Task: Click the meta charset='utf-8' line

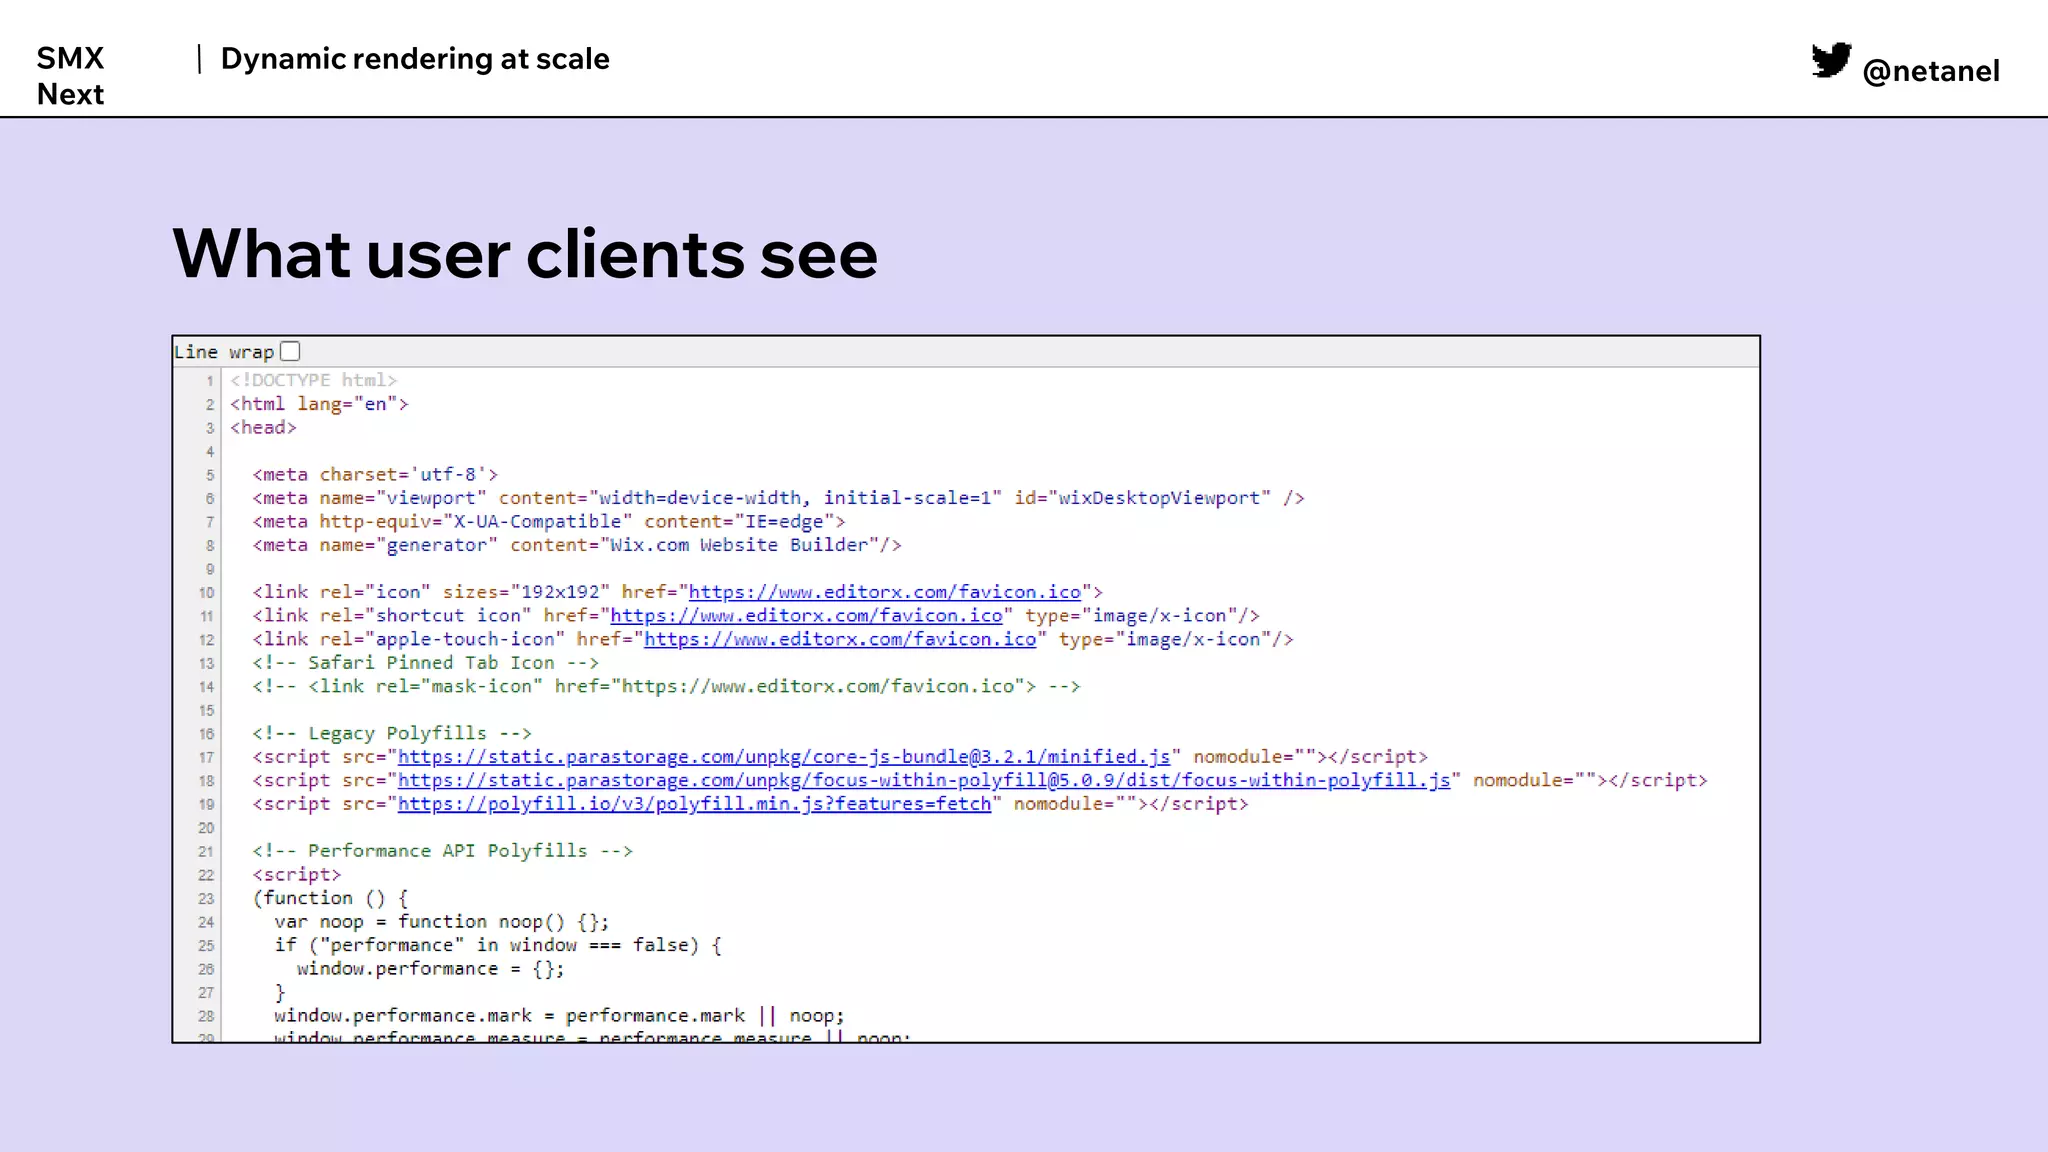Action: [x=375, y=474]
